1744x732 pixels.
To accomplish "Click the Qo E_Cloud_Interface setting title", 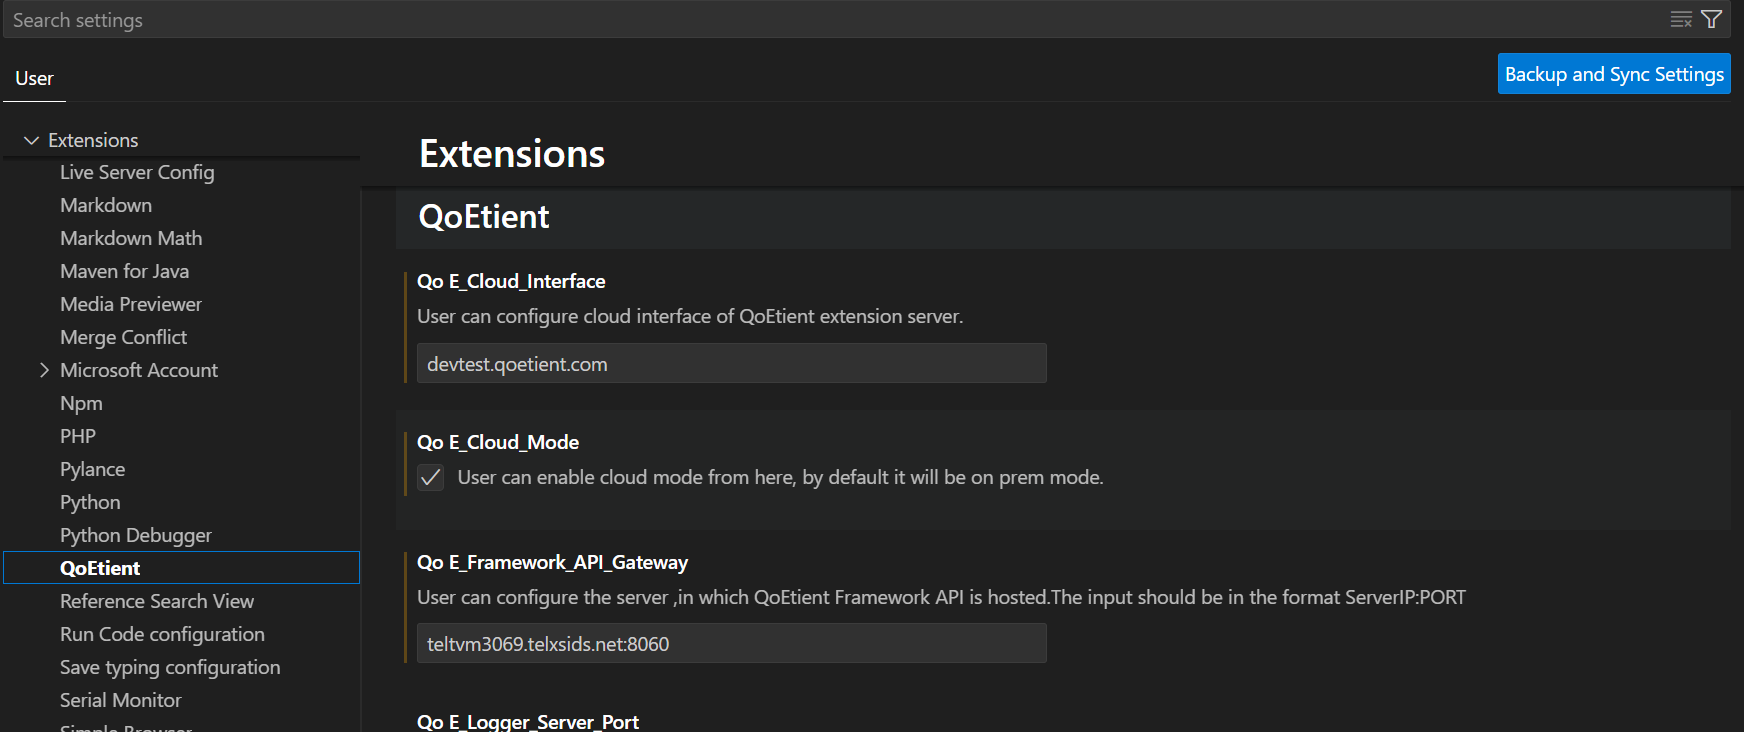I will [x=511, y=281].
